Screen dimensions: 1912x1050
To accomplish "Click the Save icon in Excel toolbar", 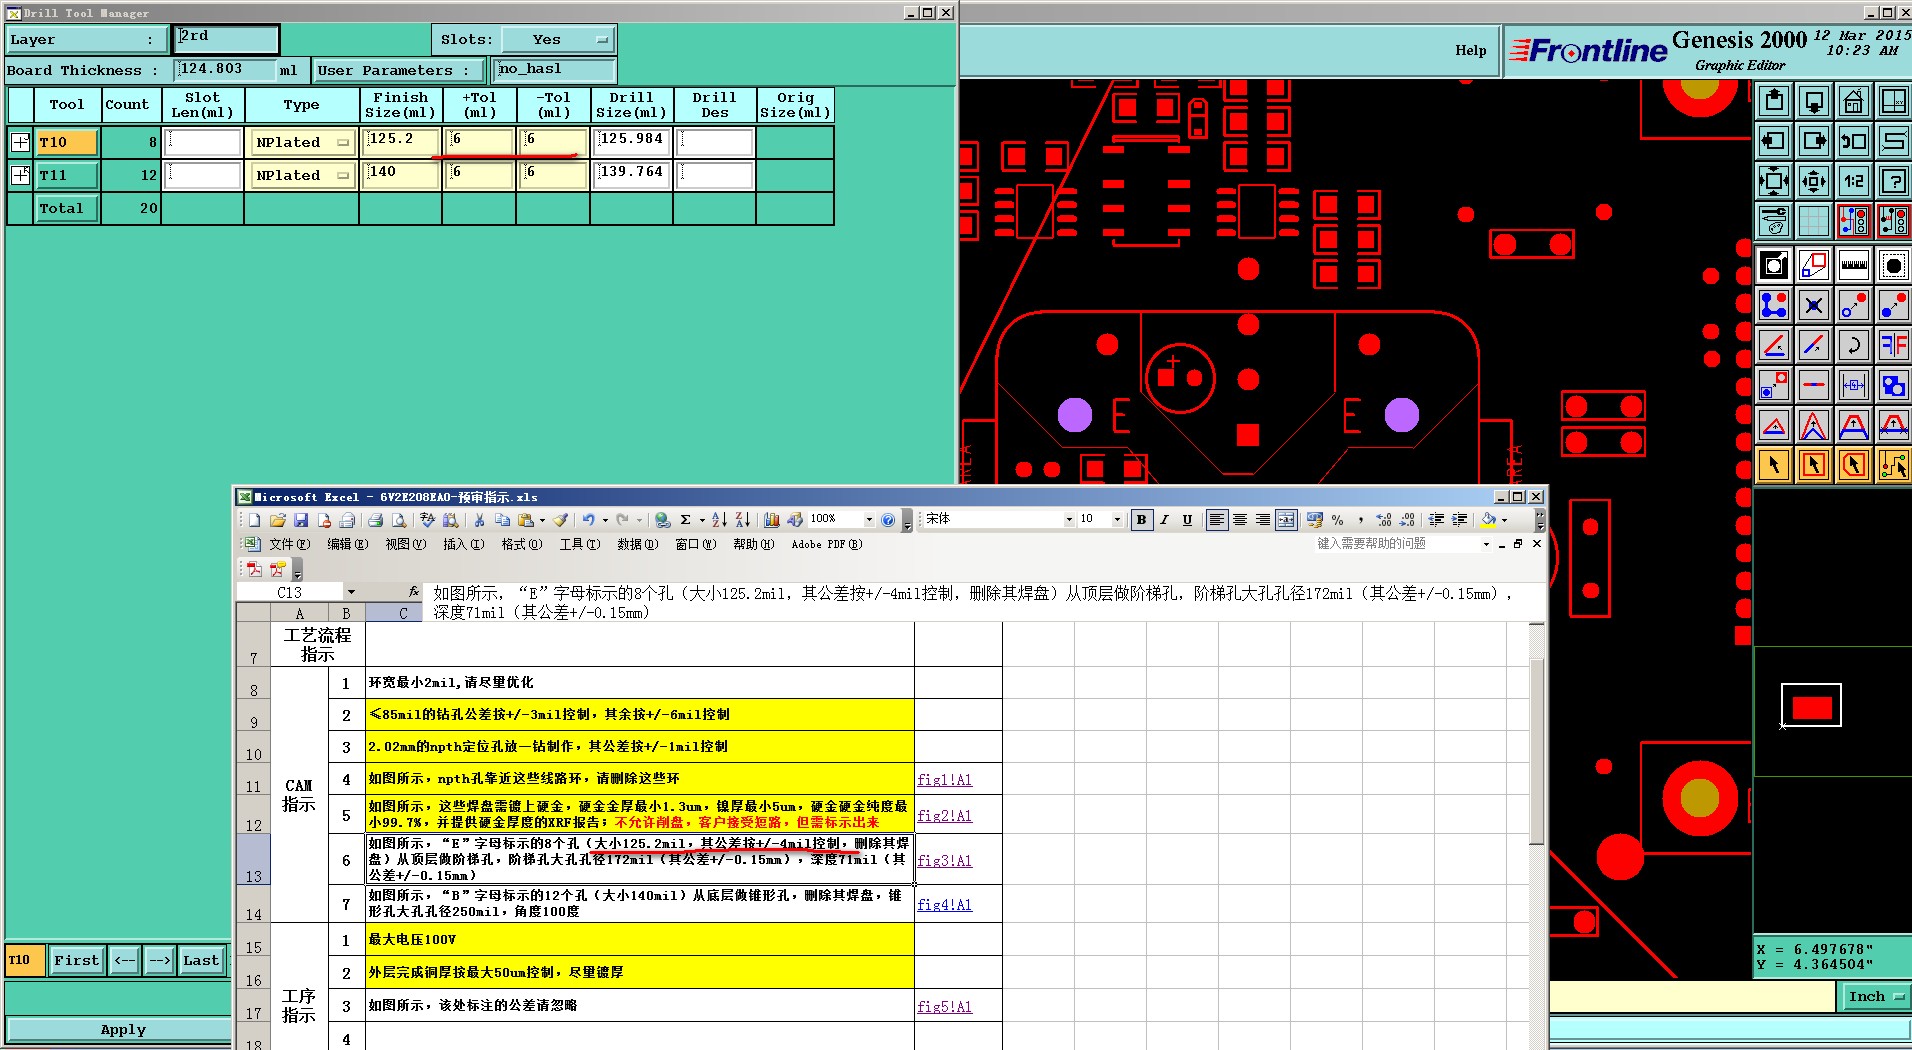I will point(301,520).
